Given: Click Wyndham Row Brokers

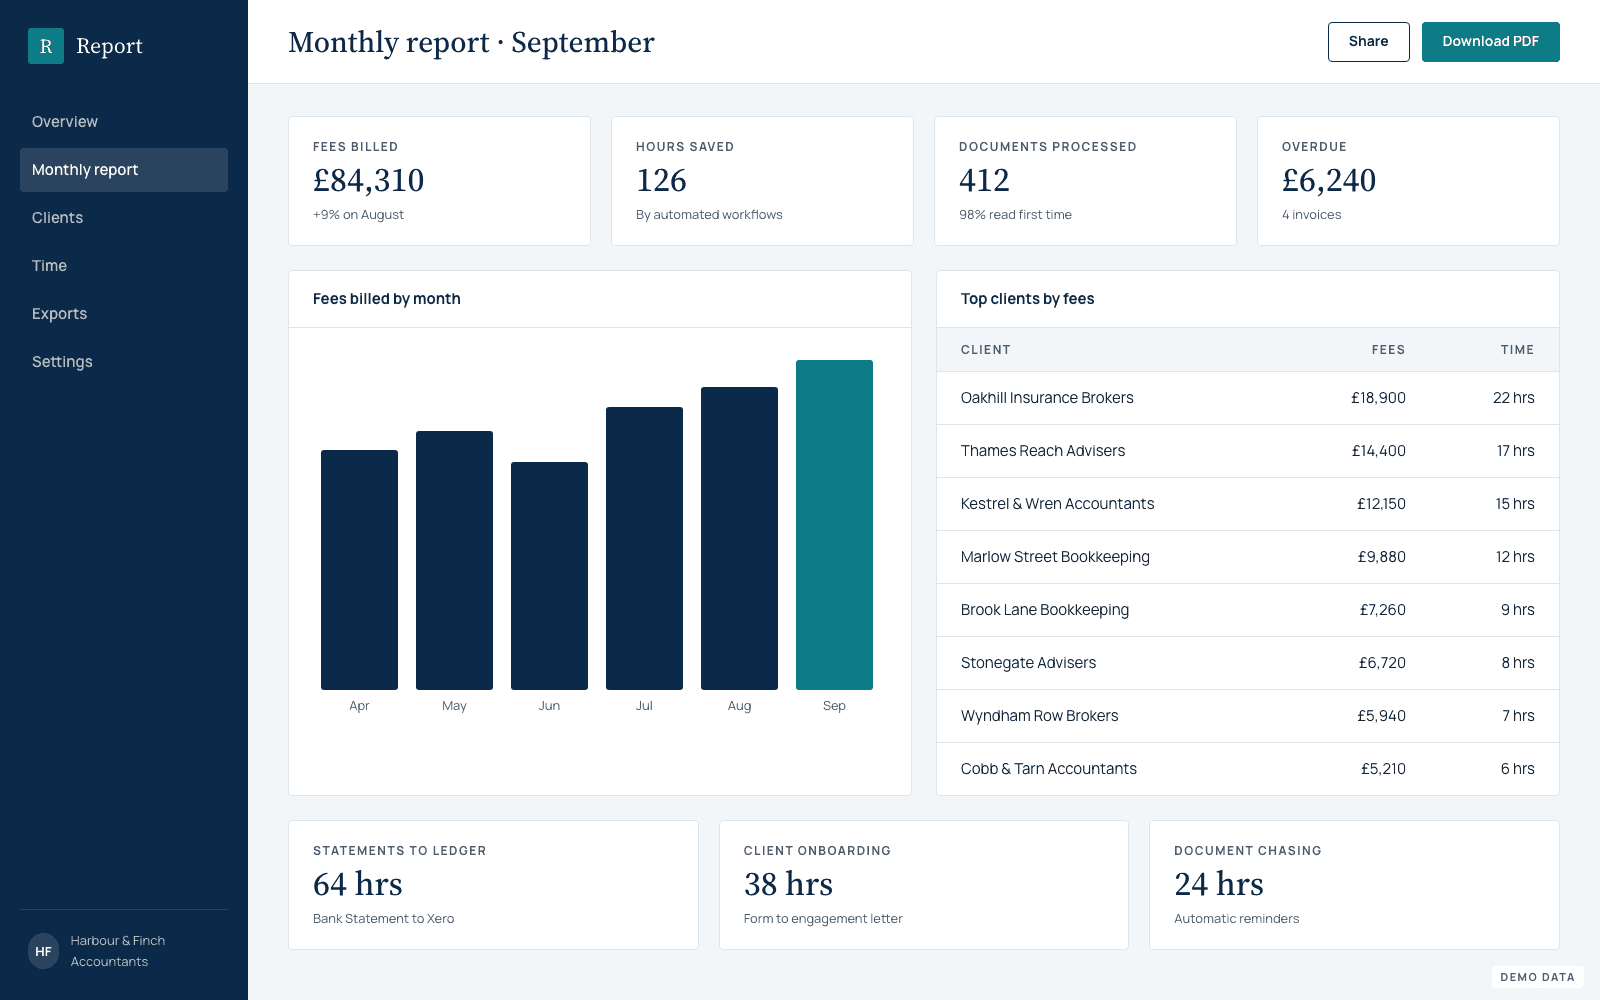Looking at the screenshot, I should pos(1039,716).
